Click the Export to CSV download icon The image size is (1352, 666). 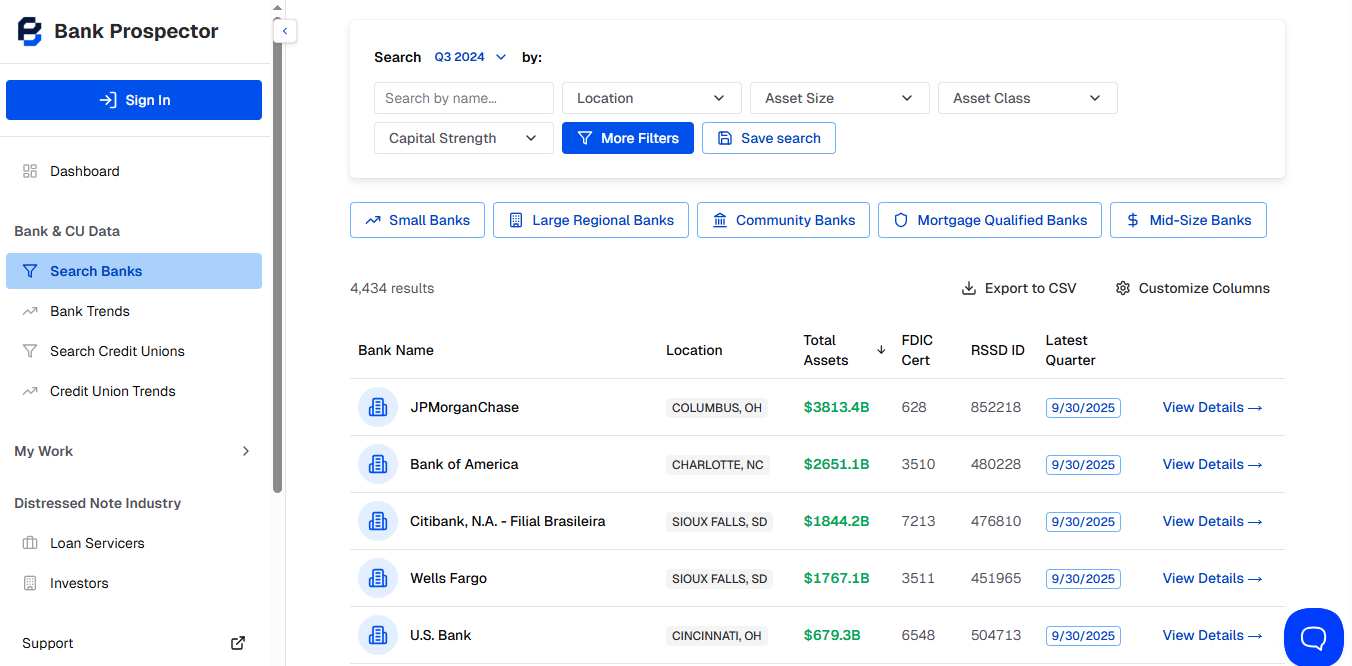click(968, 288)
